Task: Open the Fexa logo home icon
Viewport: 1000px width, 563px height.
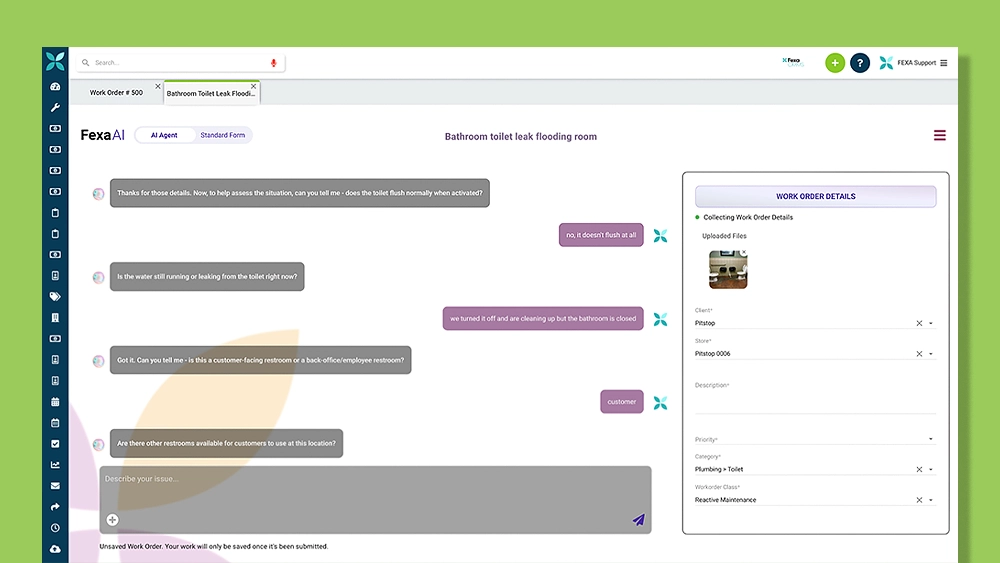Action: 55,61
